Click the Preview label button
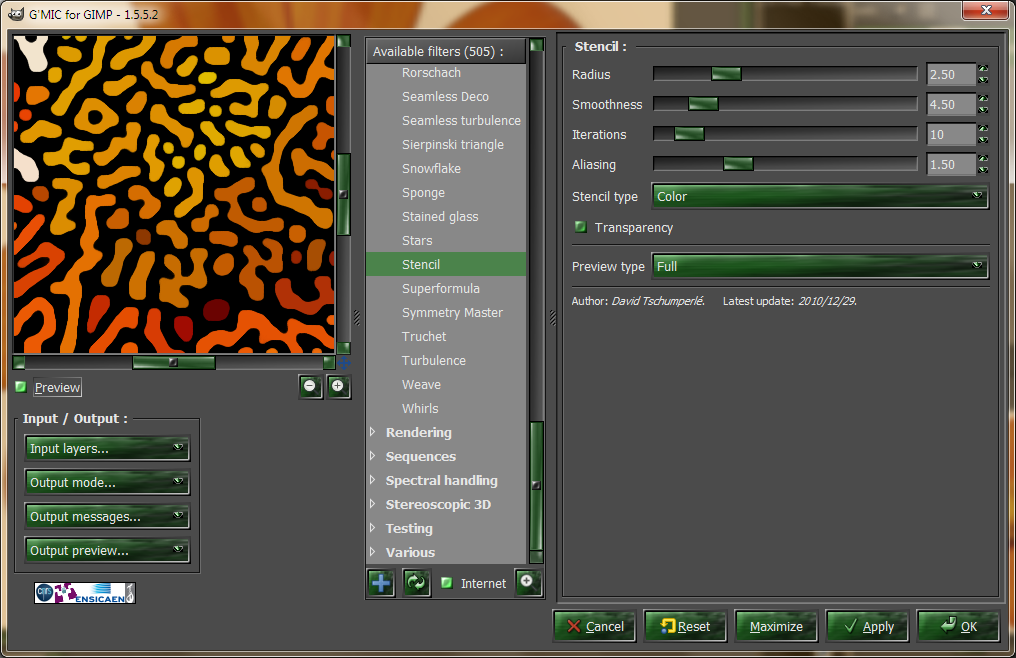The width and height of the screenshot is (1016, 658). pos(57,387)
